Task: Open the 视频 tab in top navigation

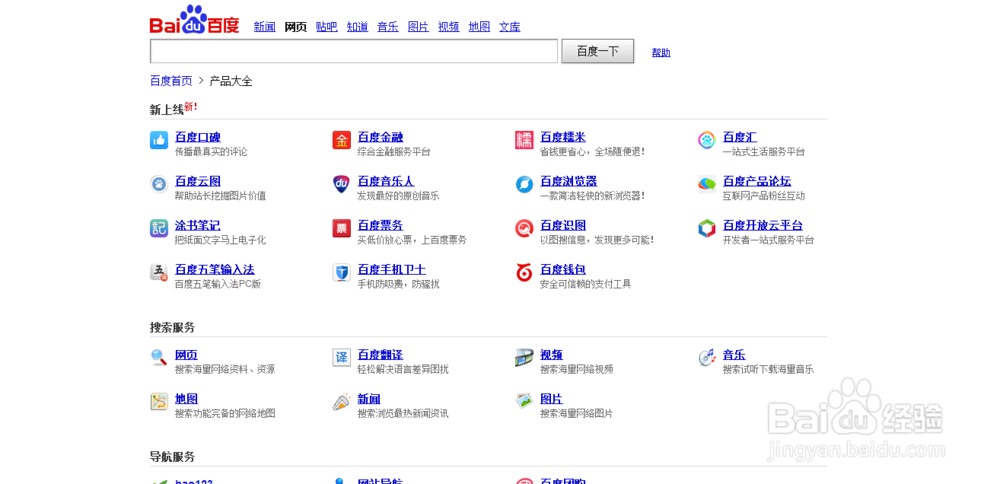Action: click(448, 27)
